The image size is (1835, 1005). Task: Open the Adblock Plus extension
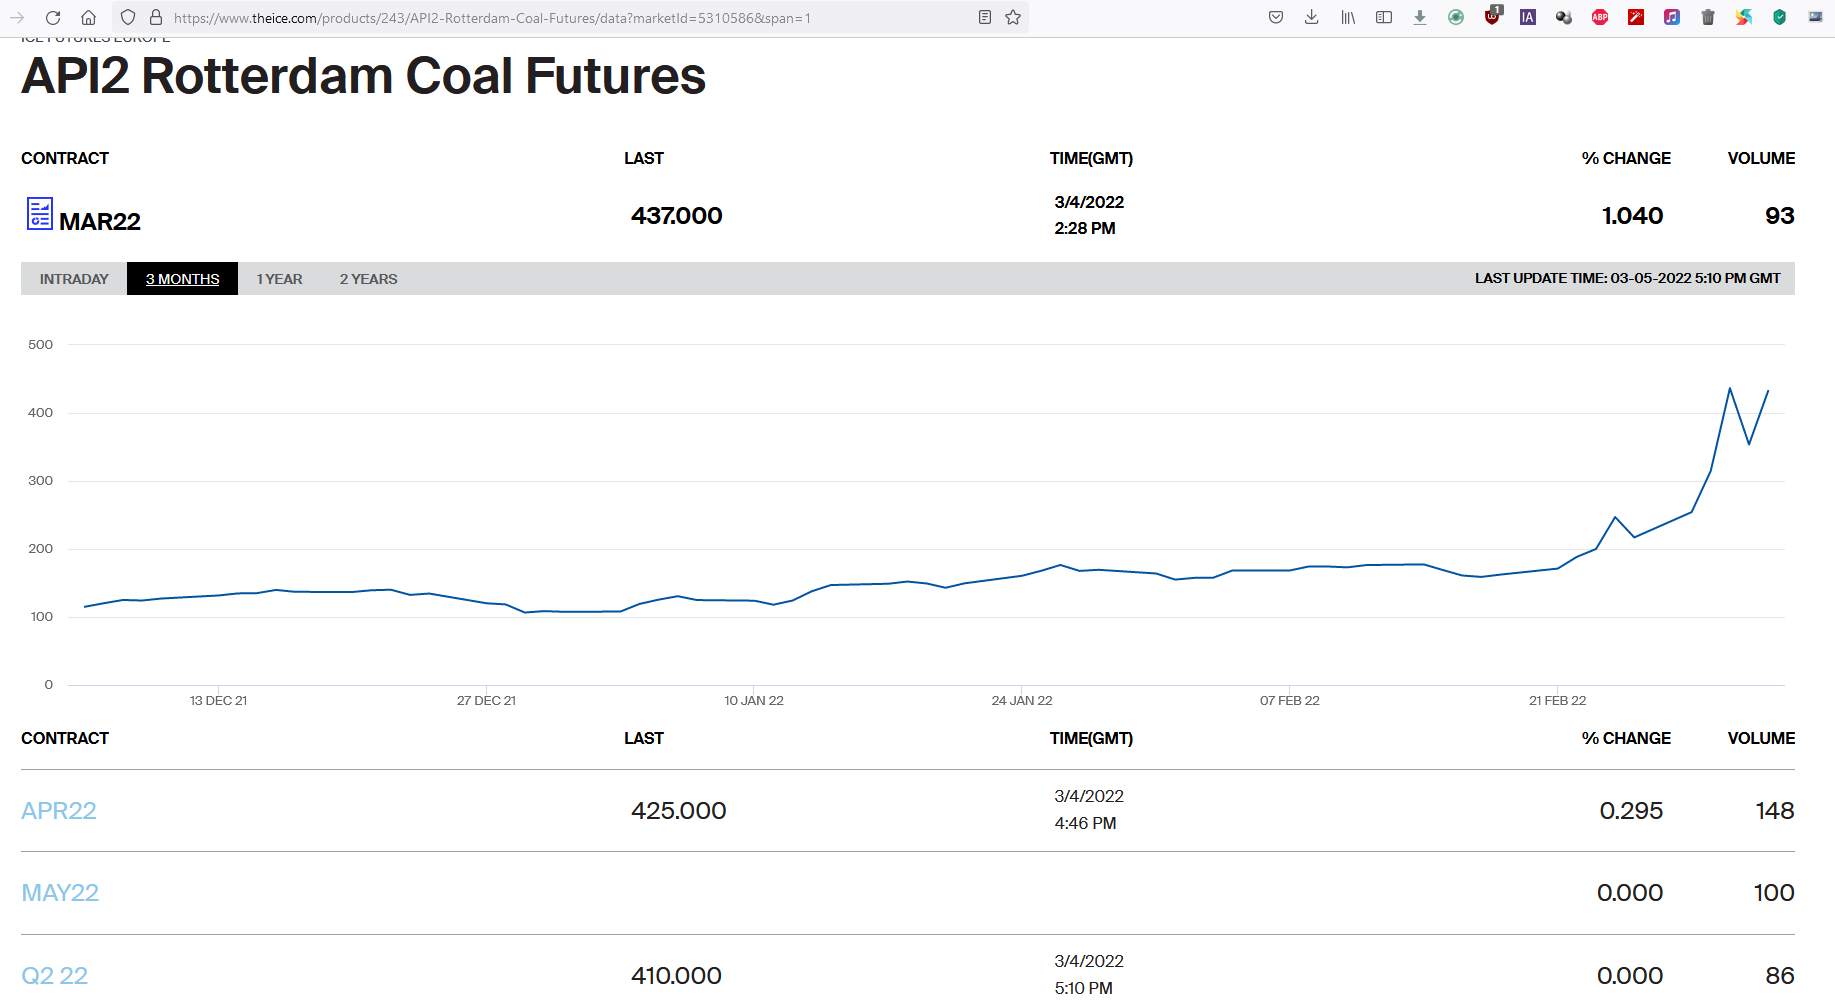click(x=1600, y=18)
